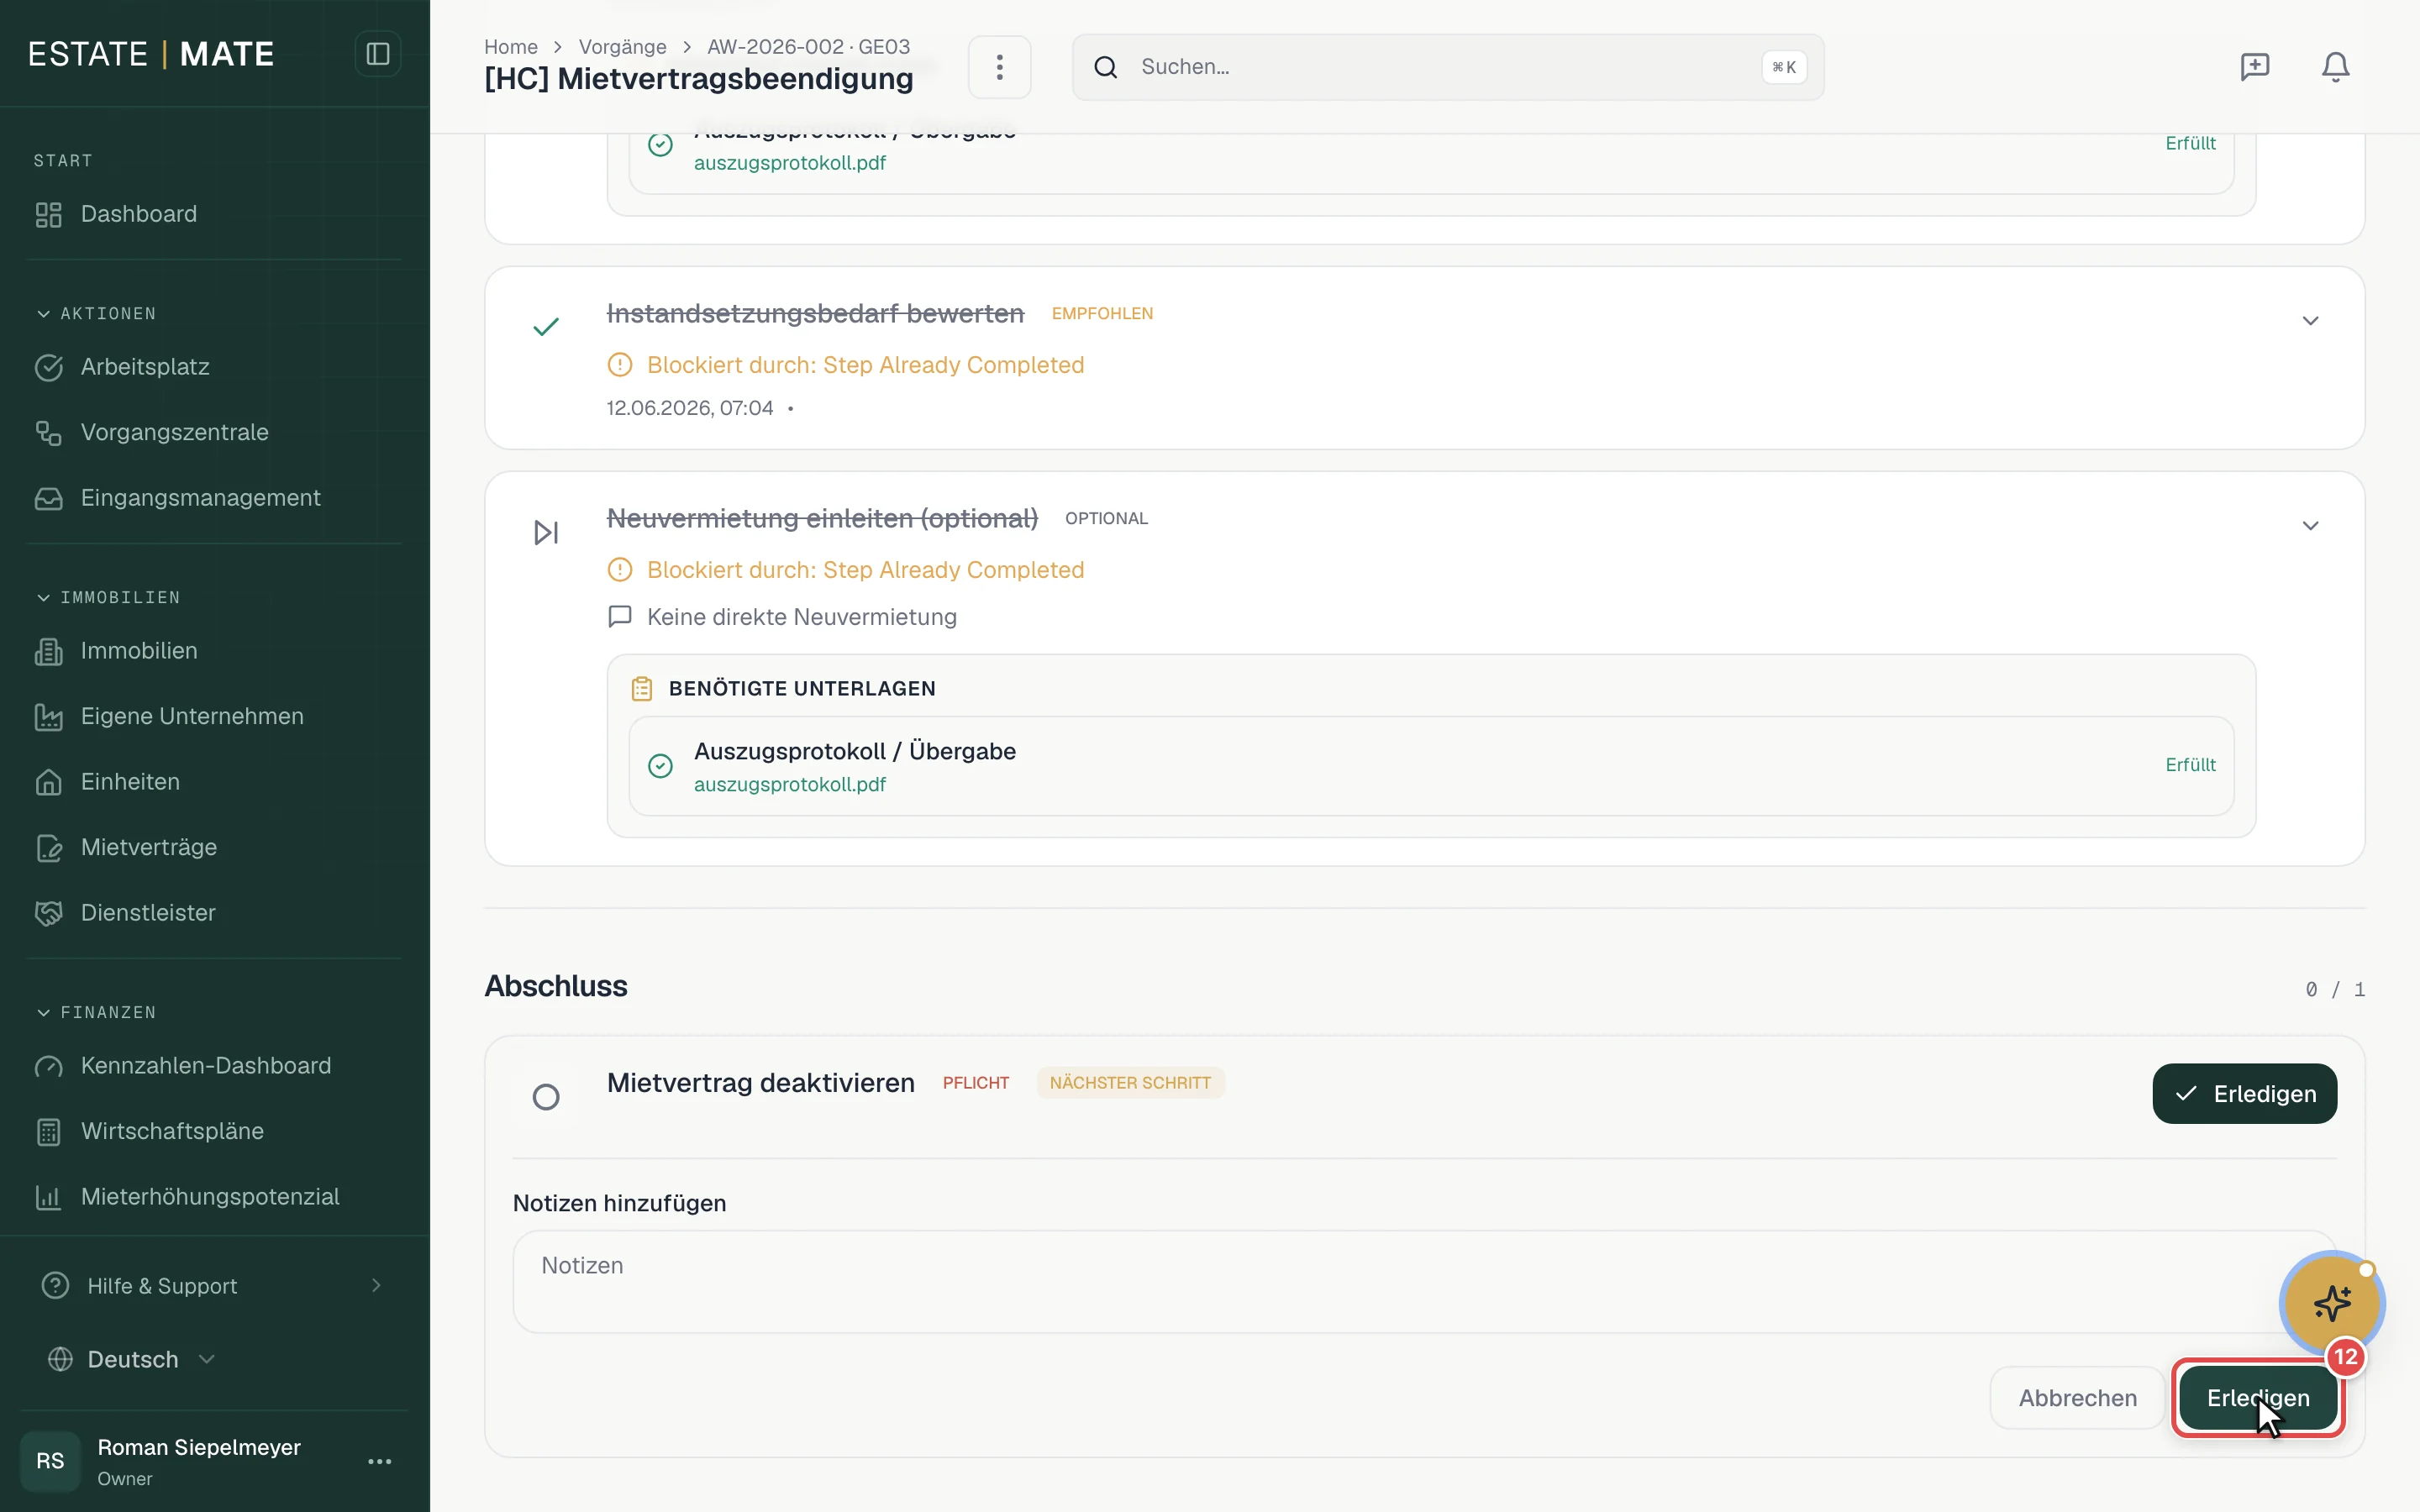Click the Einheiten house icon
2420x1512 pixels.
(x=48, y=782)
